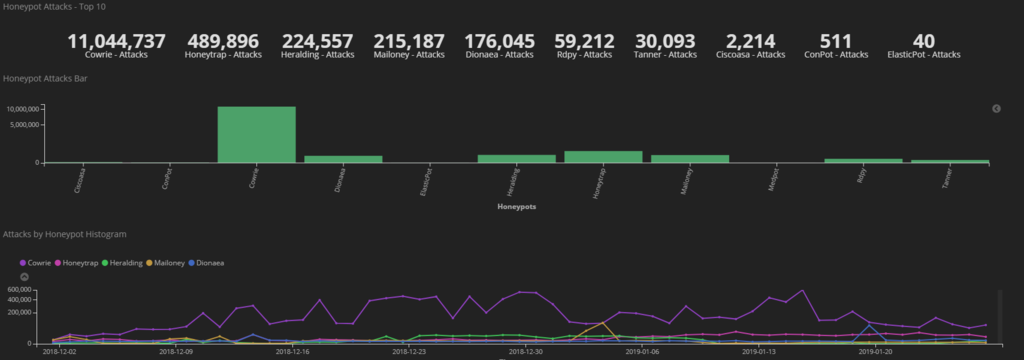Click the 224,557 Heralding attacks metric

point(317,46)
